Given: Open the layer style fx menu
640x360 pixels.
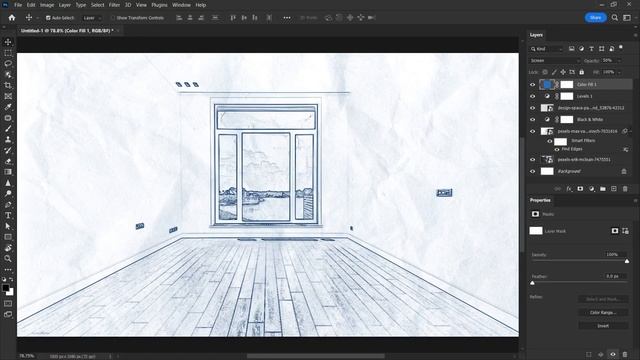Looking at the screenshot, I should coord(569,189).
